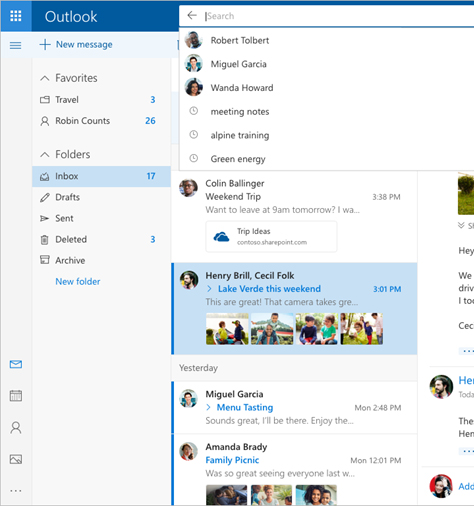This screenshot has width=474, height=506.
Task: Click the New message button
Action: point(76,44)
